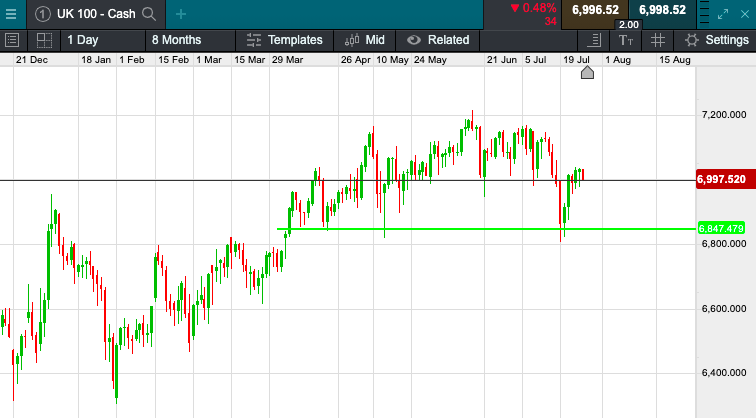
Task: Open the main hamburger menu
Action: (x=11, y=14)
